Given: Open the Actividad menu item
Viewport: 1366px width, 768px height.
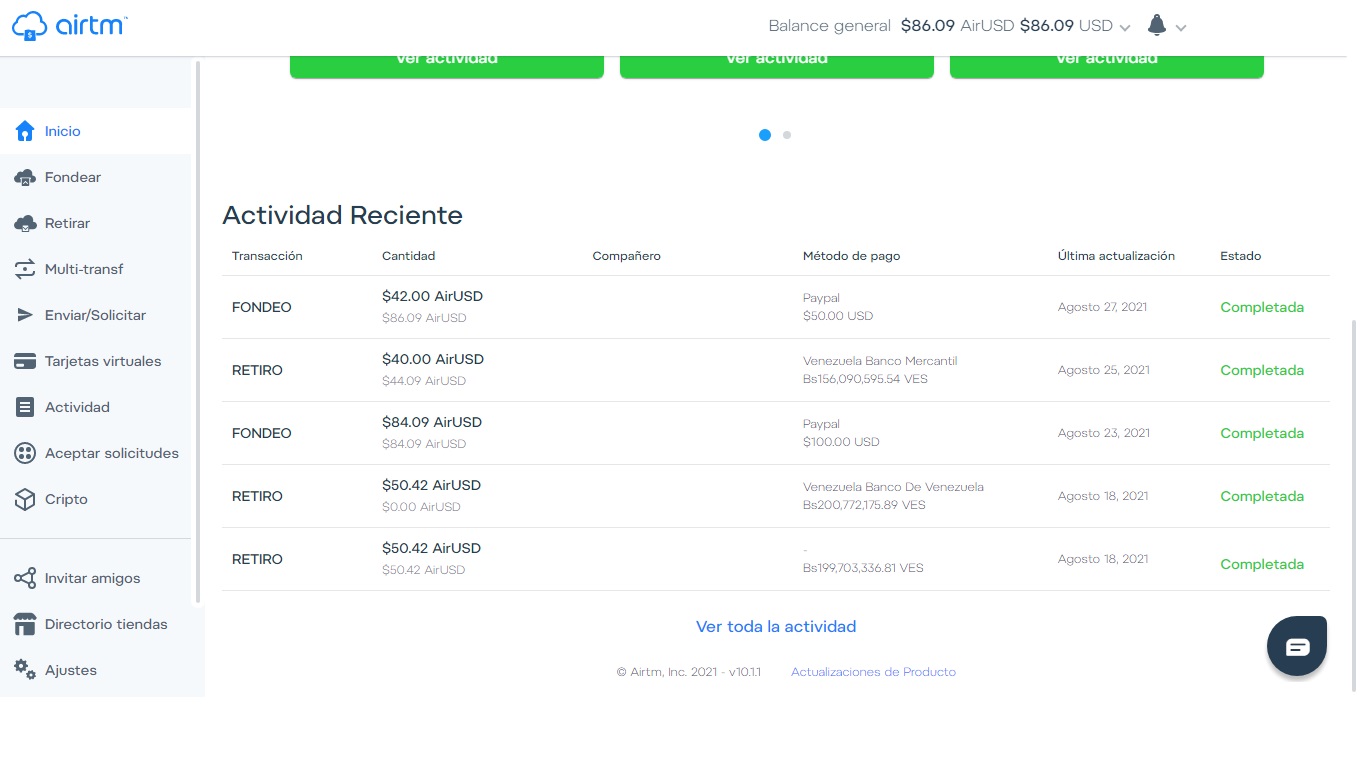Looking at the screenshot, I should 77,407.
